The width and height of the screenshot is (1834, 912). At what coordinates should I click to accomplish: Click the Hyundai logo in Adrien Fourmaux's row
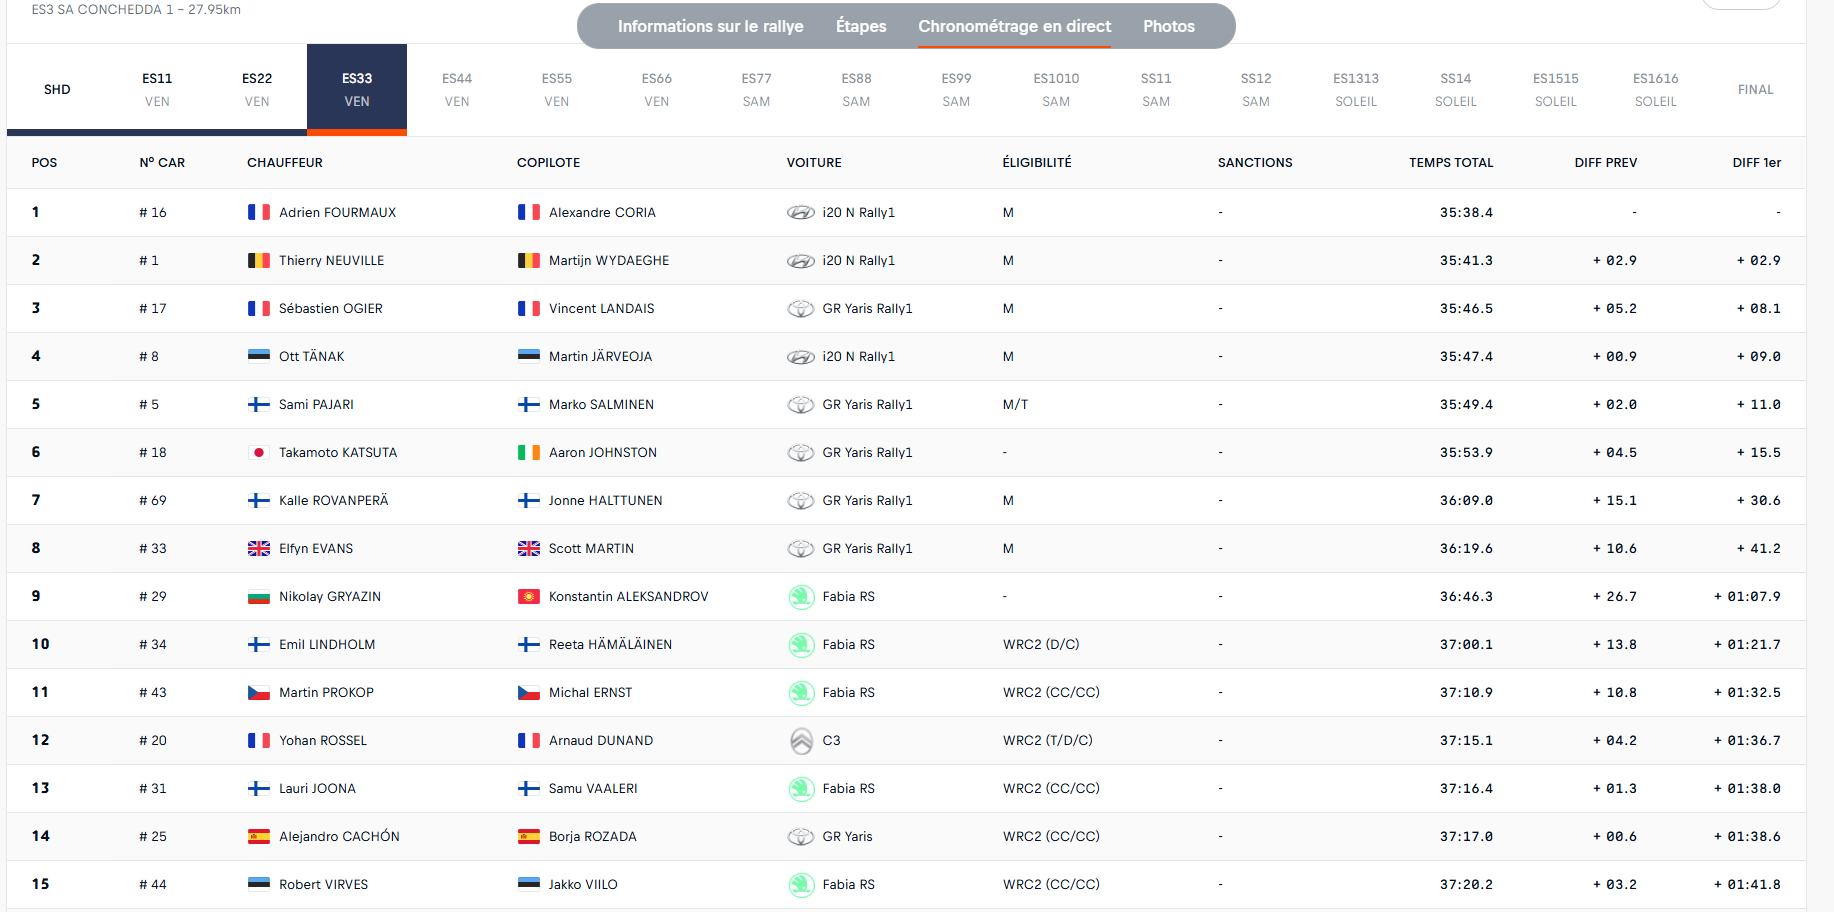[x=801, y=213]
